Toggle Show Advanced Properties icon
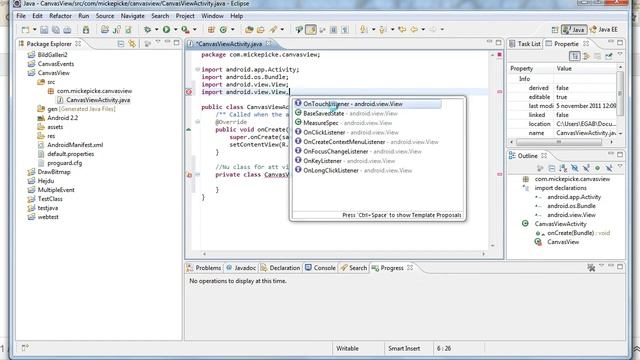640x360 pixels. [586, 56]
